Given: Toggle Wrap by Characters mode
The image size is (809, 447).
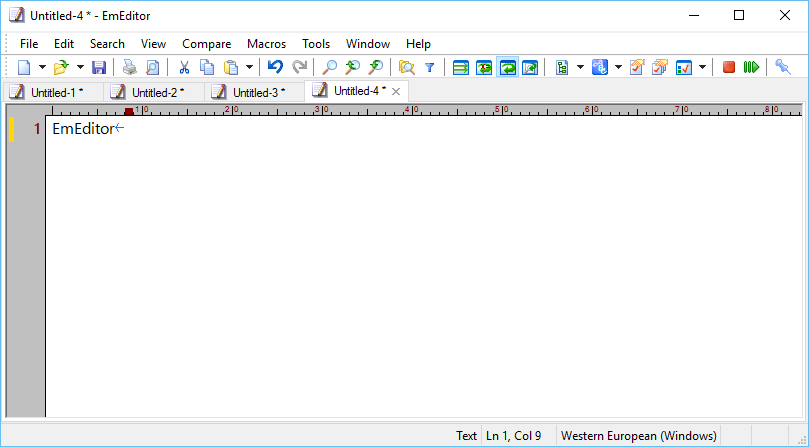Looking at the screenshot, I should [484, 67].
